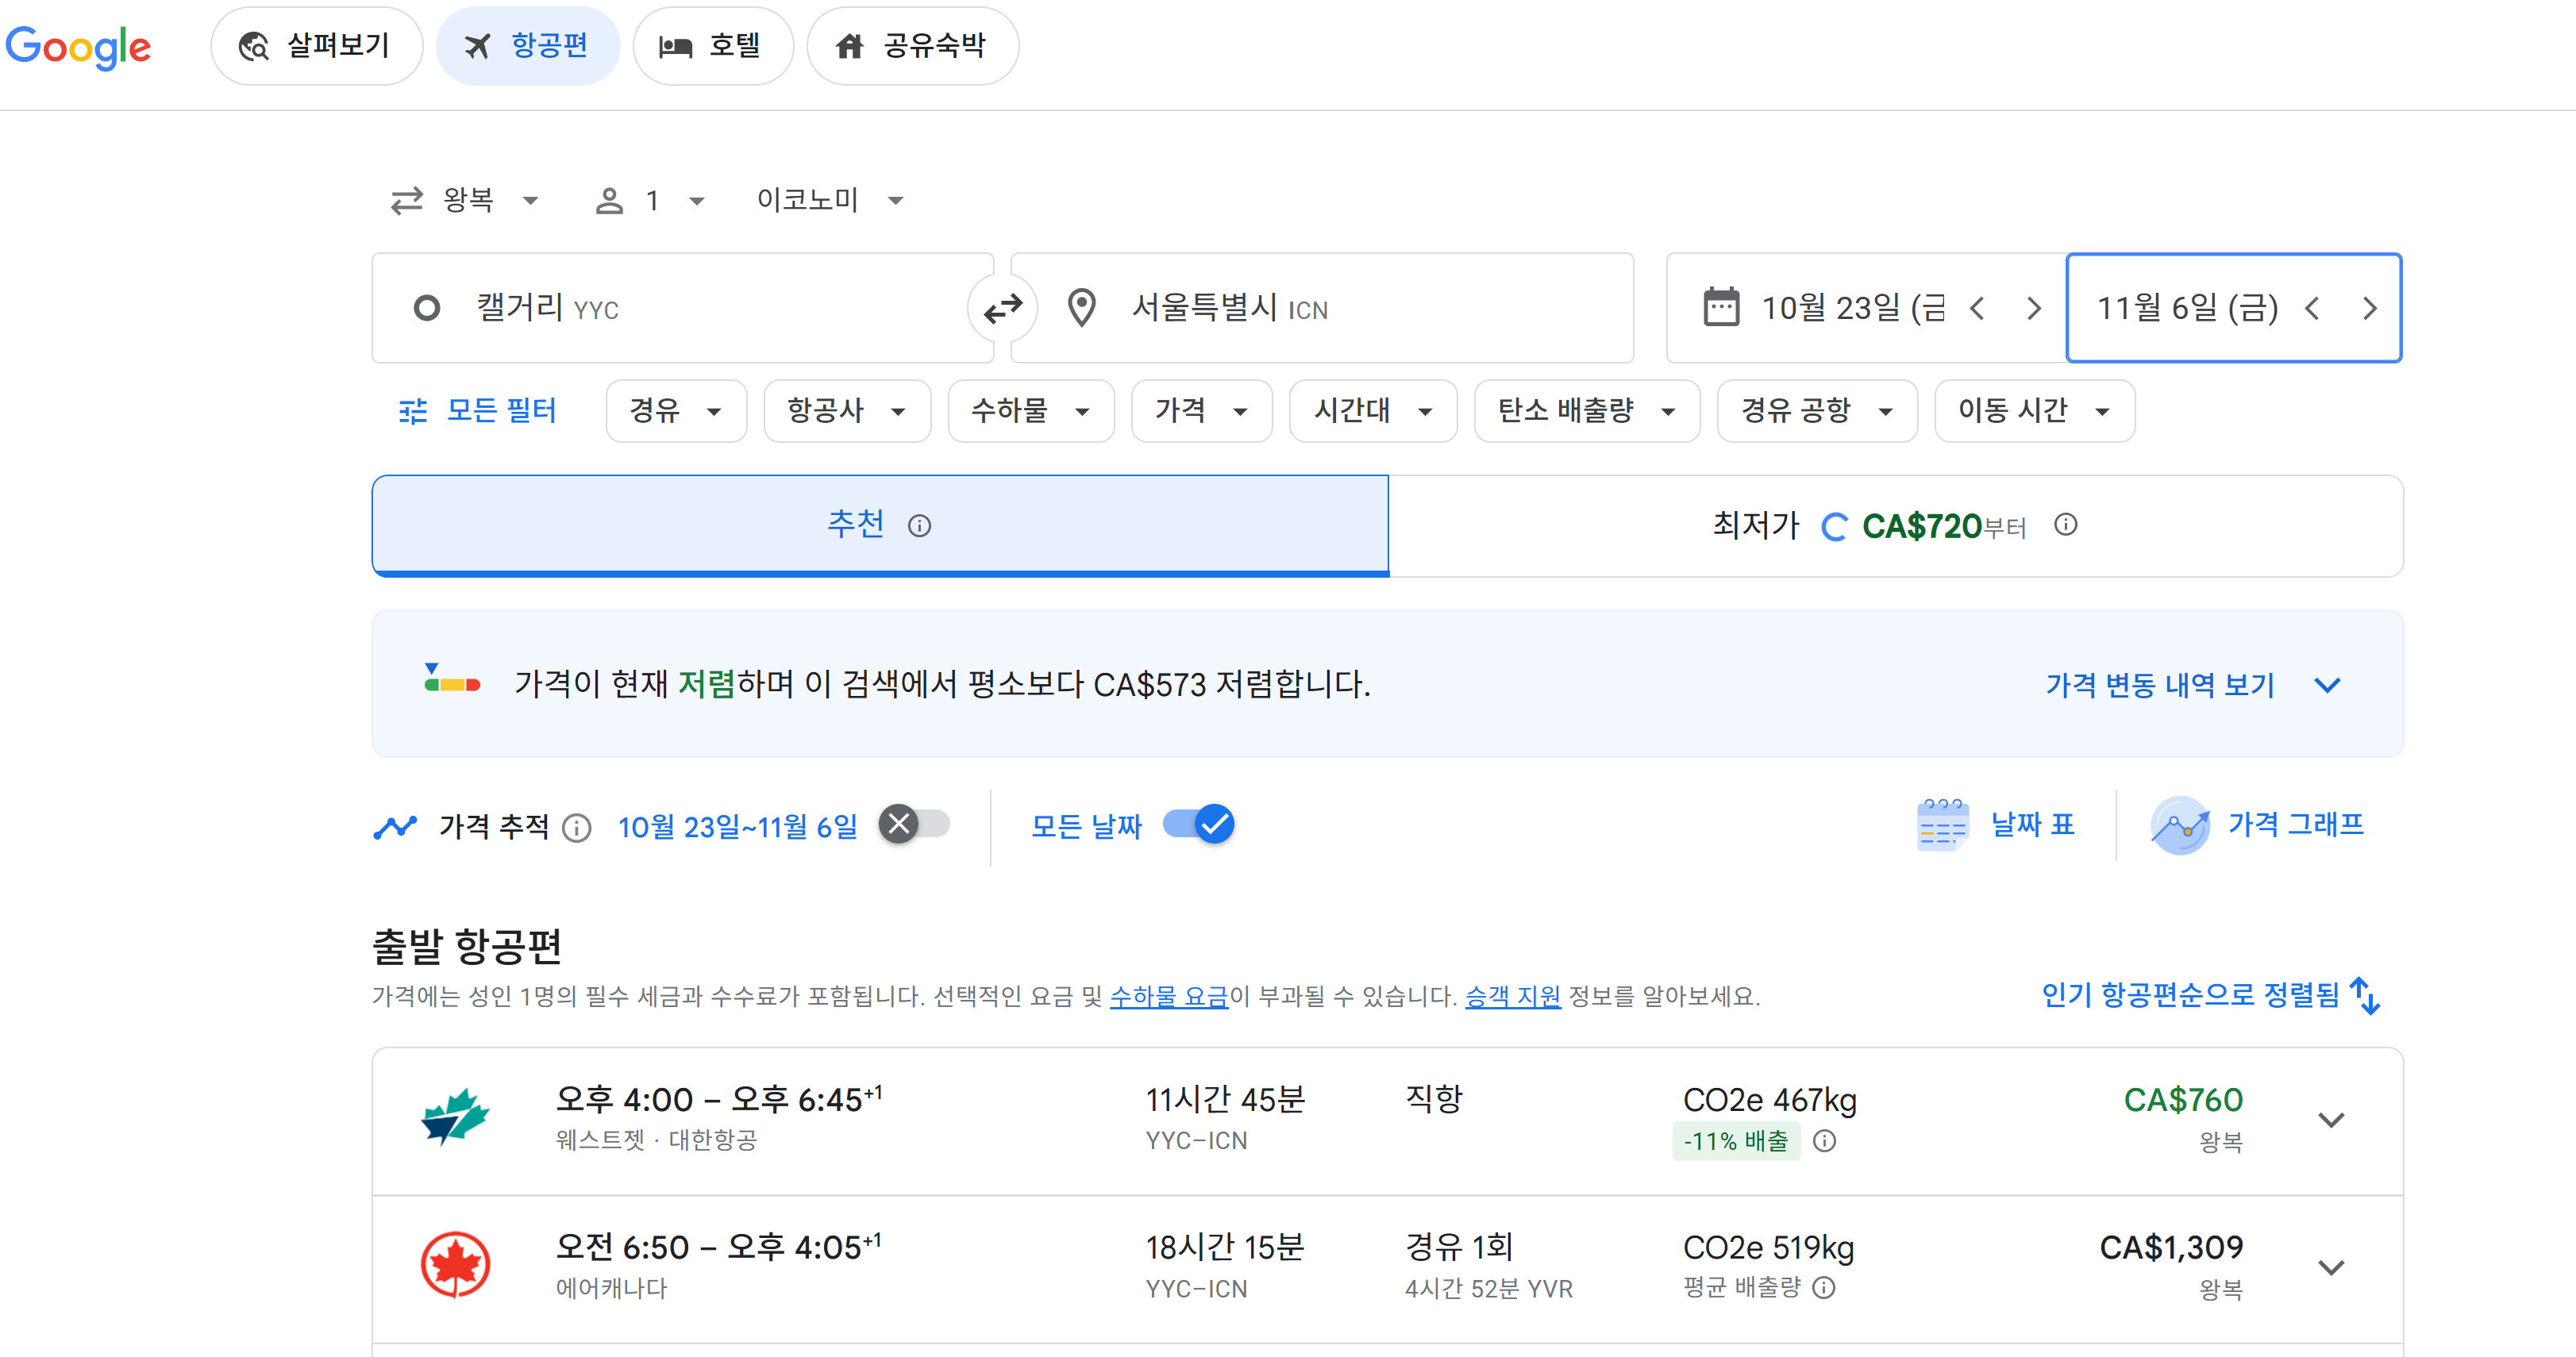Go to next return date (11월 6일)
The image size is (2576, 1357).
(x=2369, y=308)
